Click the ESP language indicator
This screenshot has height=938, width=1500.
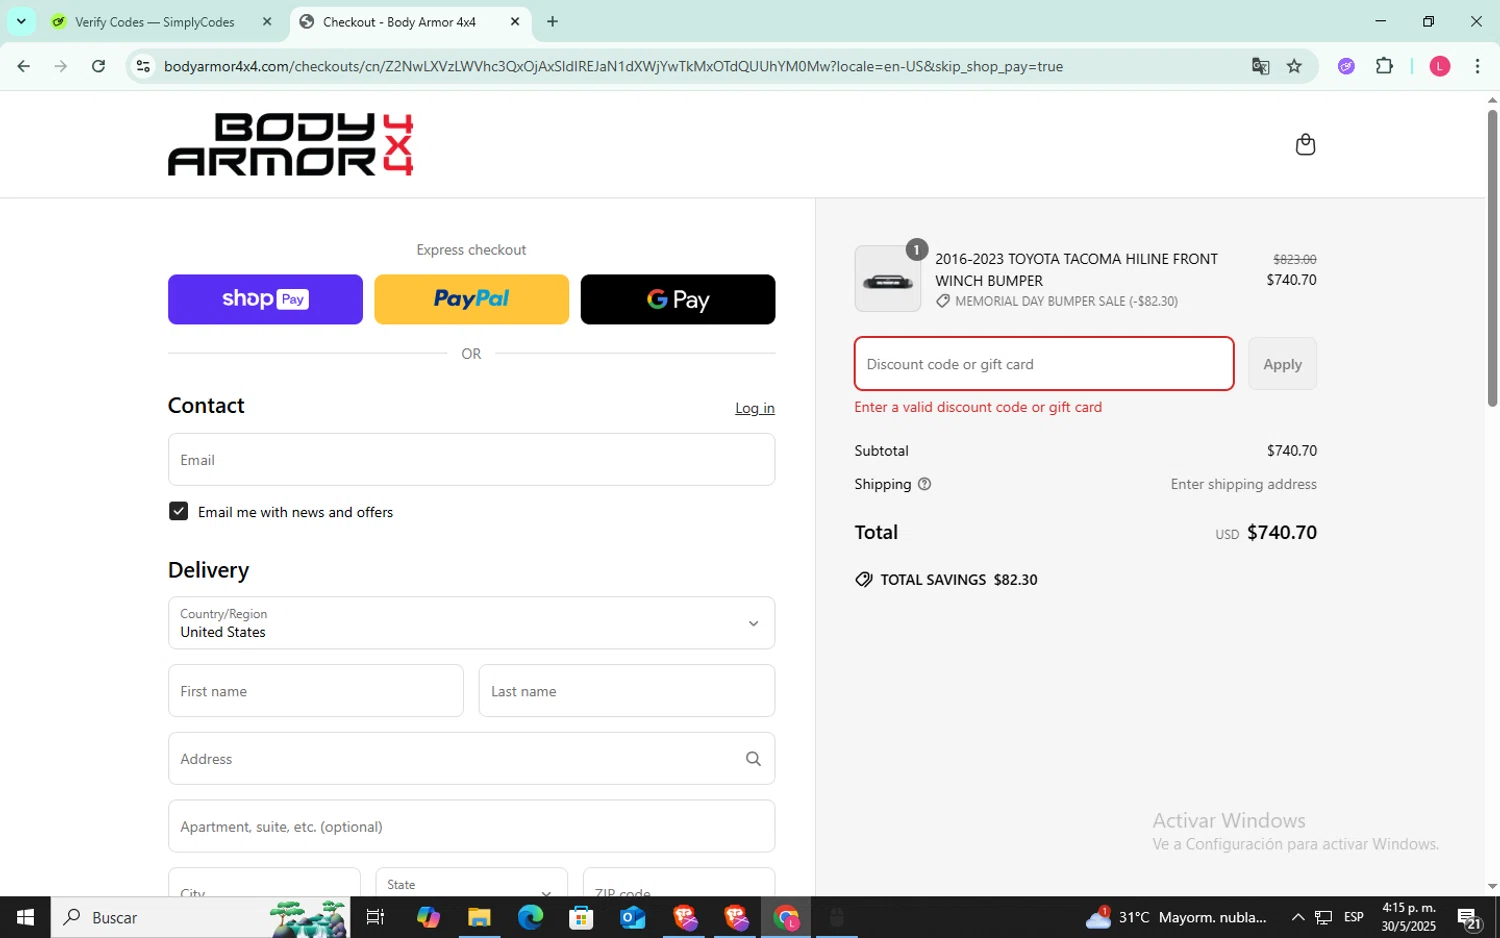point(1353,917)
